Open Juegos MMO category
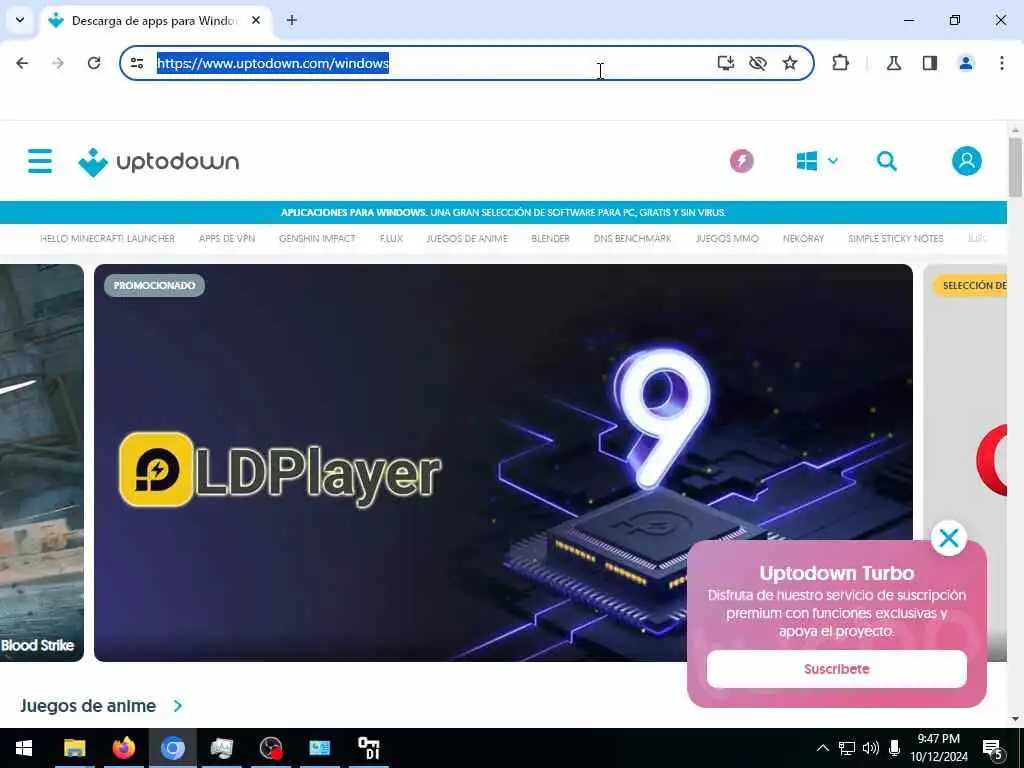This screenshot has width=1024, height=768. [727, 238]
